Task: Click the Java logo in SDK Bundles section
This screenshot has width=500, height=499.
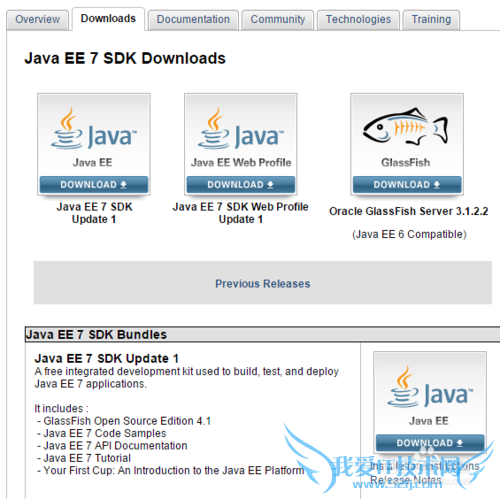Action: (x=430, y=387)
